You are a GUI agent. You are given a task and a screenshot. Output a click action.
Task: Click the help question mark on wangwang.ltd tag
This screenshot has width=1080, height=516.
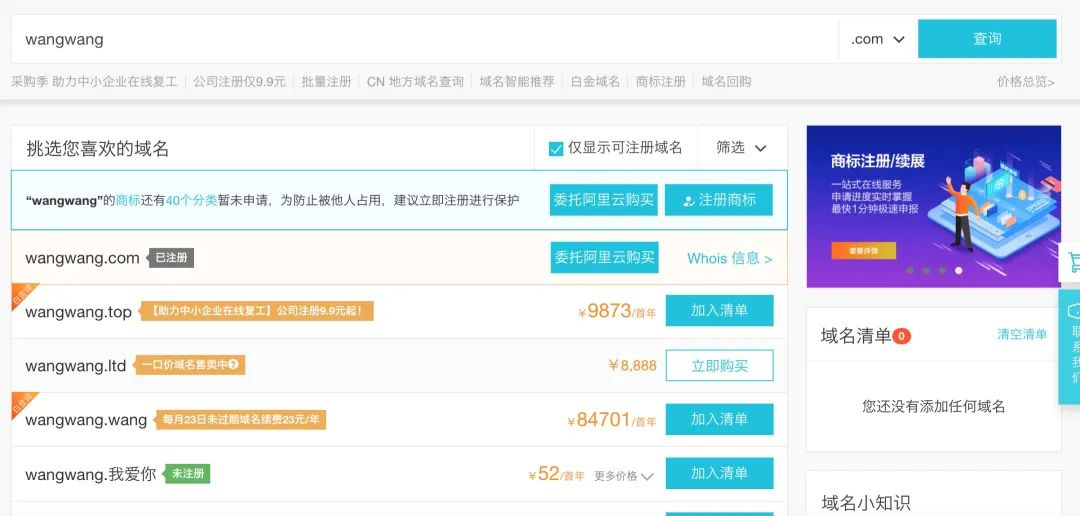point(233,364)
